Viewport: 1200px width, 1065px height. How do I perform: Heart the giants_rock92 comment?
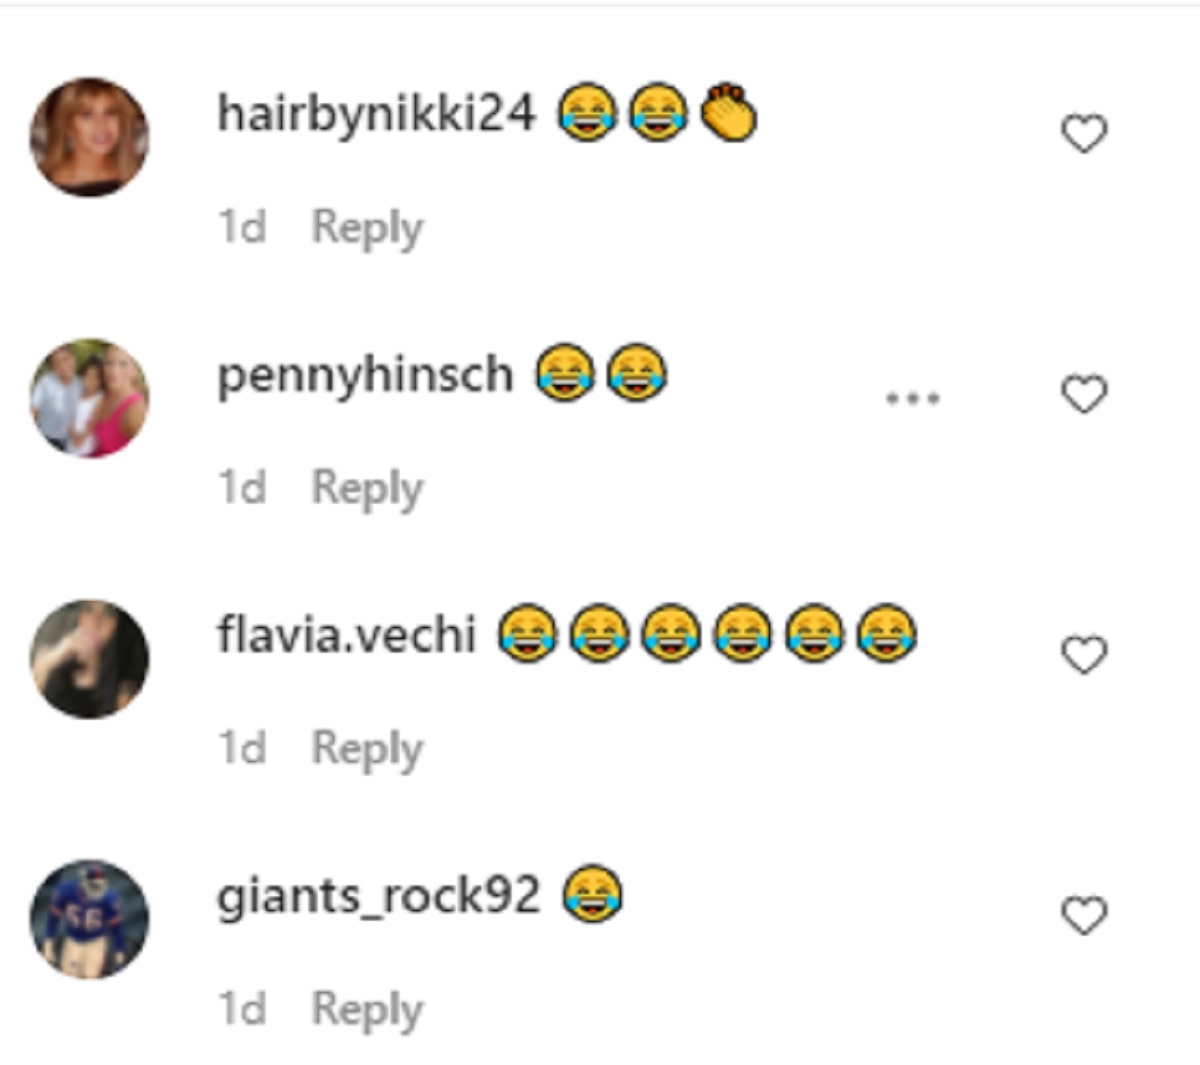[1084, 916]
